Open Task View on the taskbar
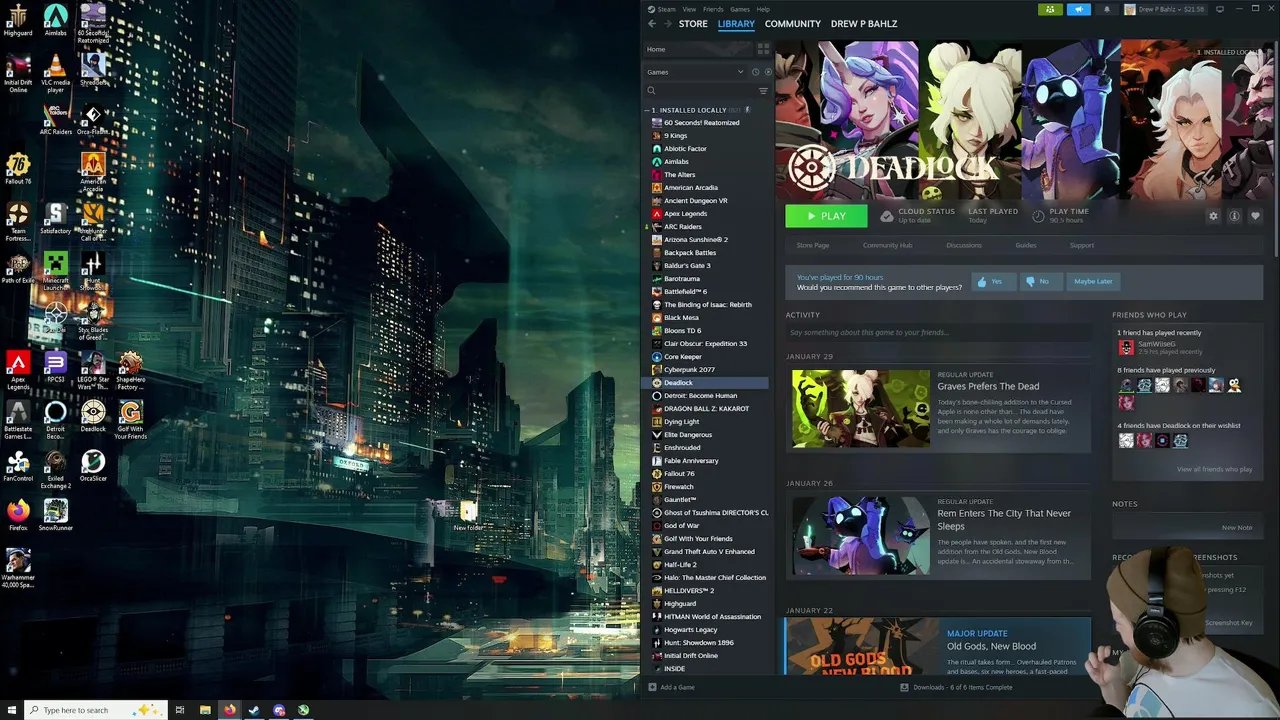Image resolution: width=1280 pixels, height=720 pixels. coord(180,710)
